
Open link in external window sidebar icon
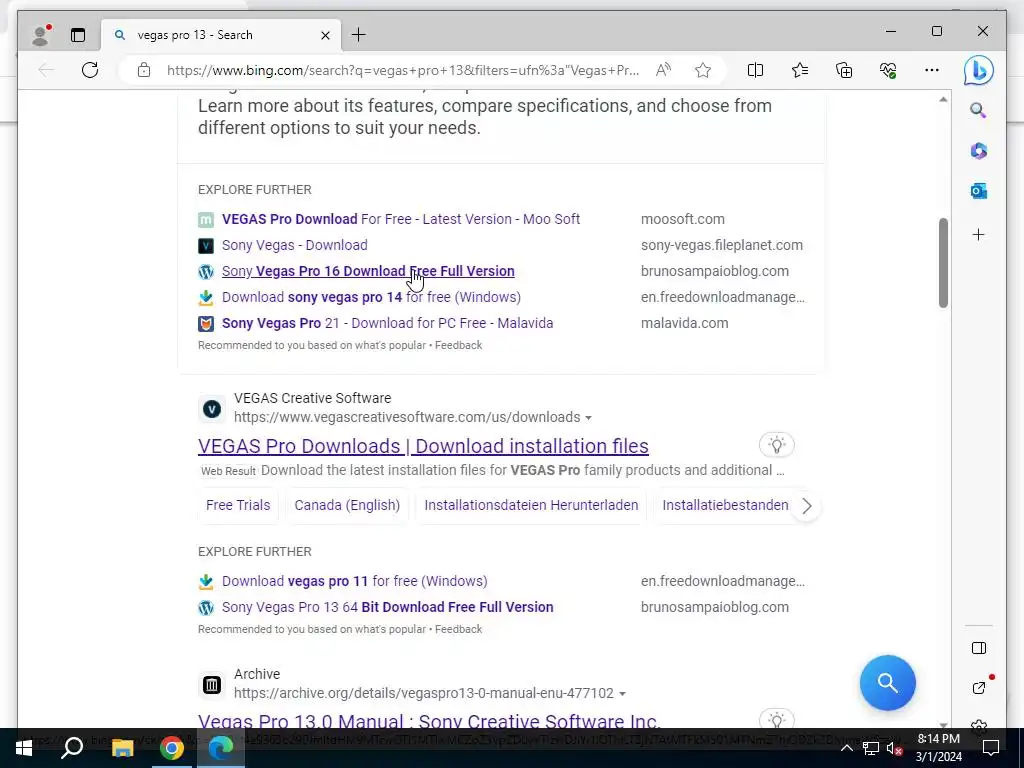[978, 688]
